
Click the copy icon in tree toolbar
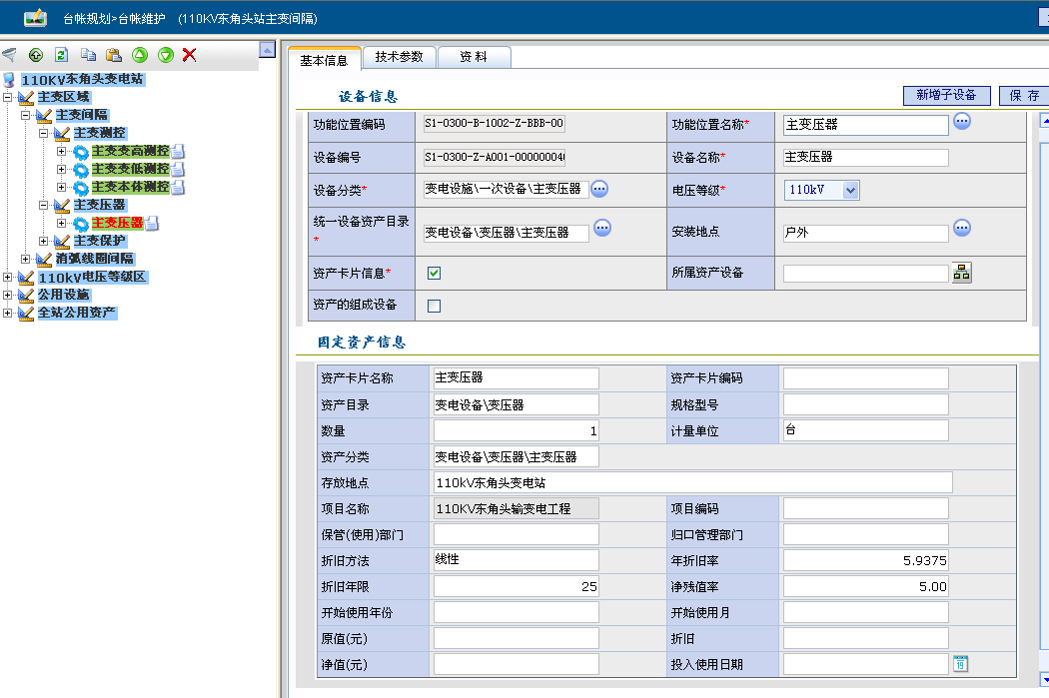pos(89,55)
